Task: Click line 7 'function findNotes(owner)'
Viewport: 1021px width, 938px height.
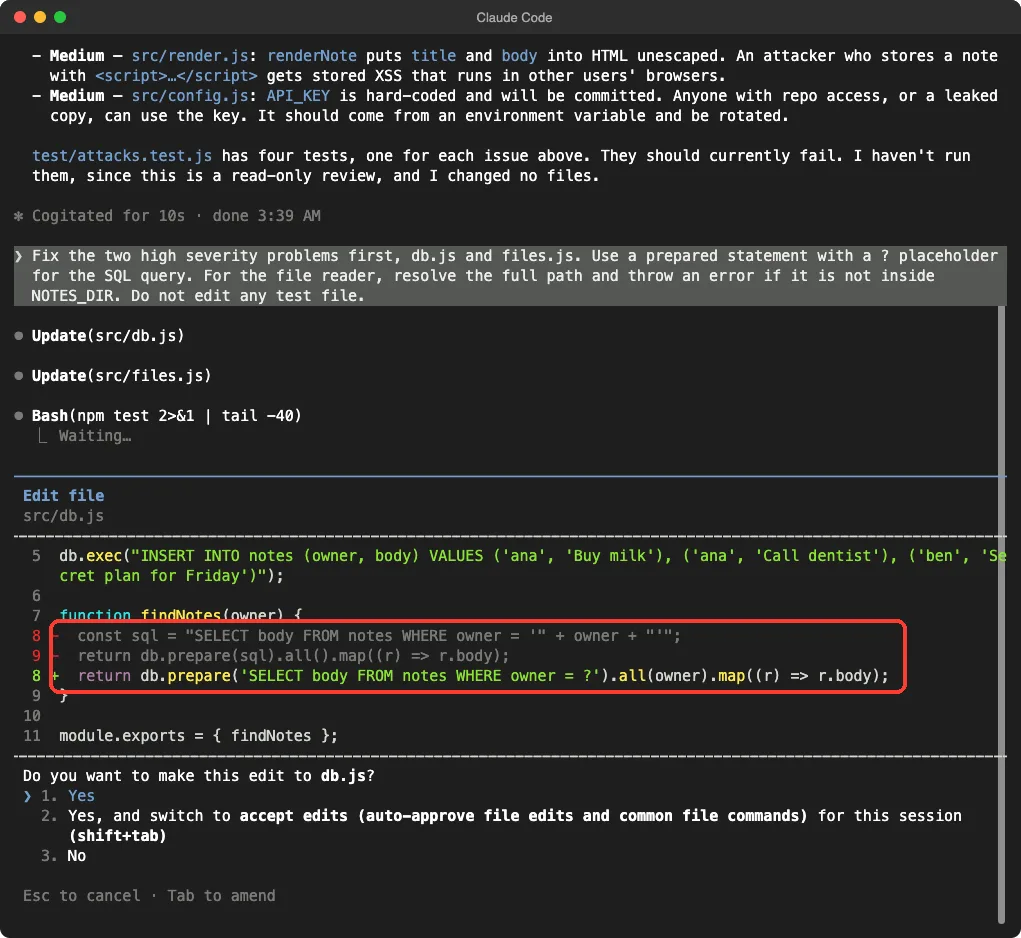Action: [180, 614]
